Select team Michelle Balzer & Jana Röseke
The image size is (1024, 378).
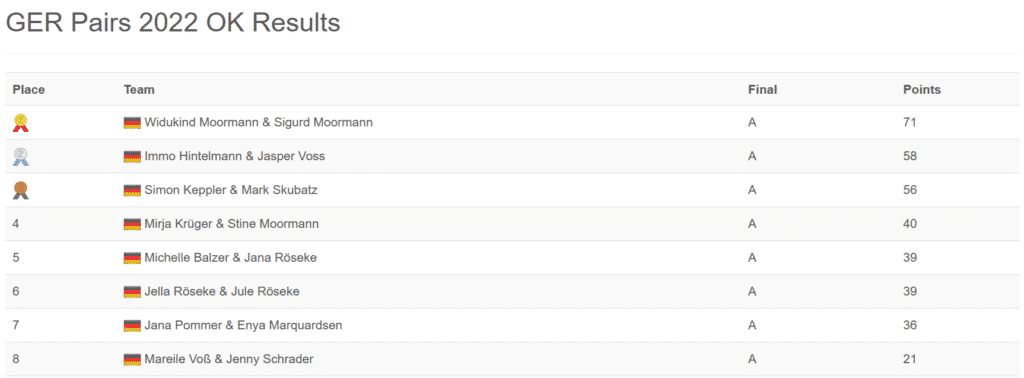pos(231,258)
